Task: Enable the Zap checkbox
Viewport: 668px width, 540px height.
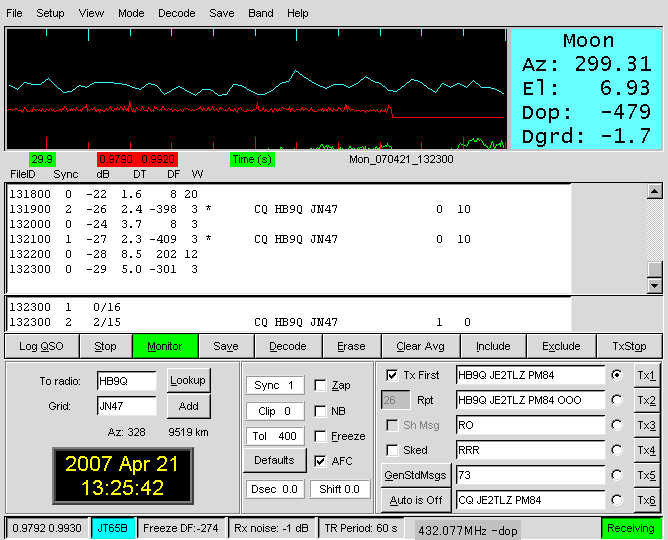Action: pyautogui.click(x=320, y=385)
